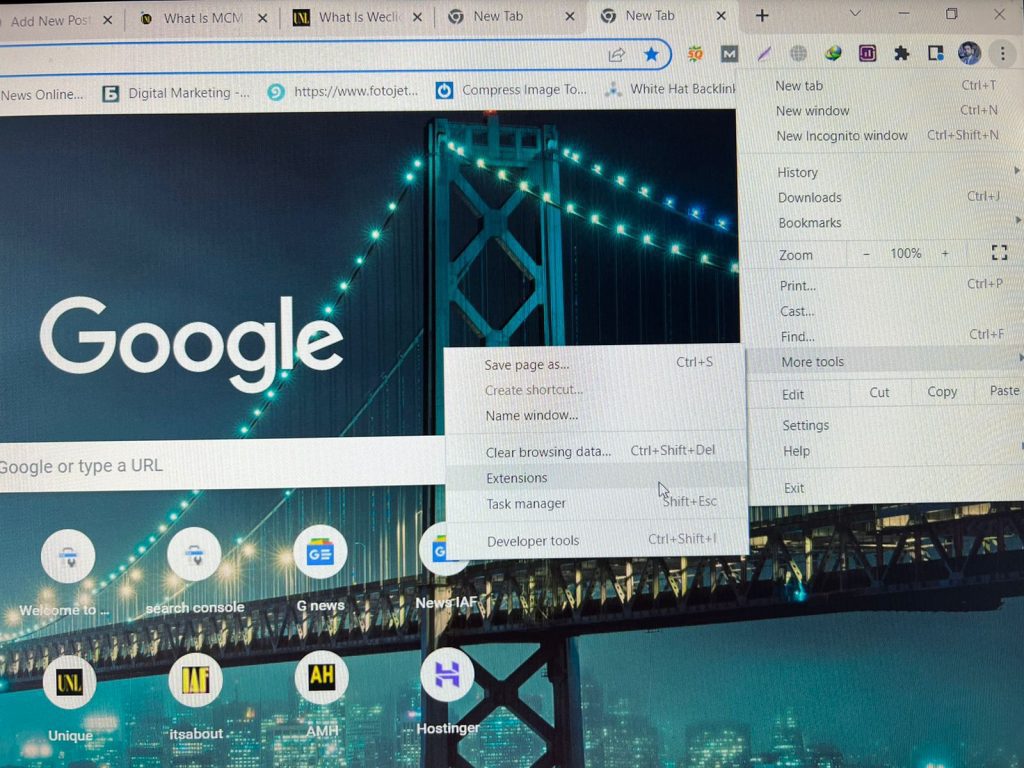Screen dimensions: 1024x768
Task: Select Extensions in More tools submenu
Action: 517,478
